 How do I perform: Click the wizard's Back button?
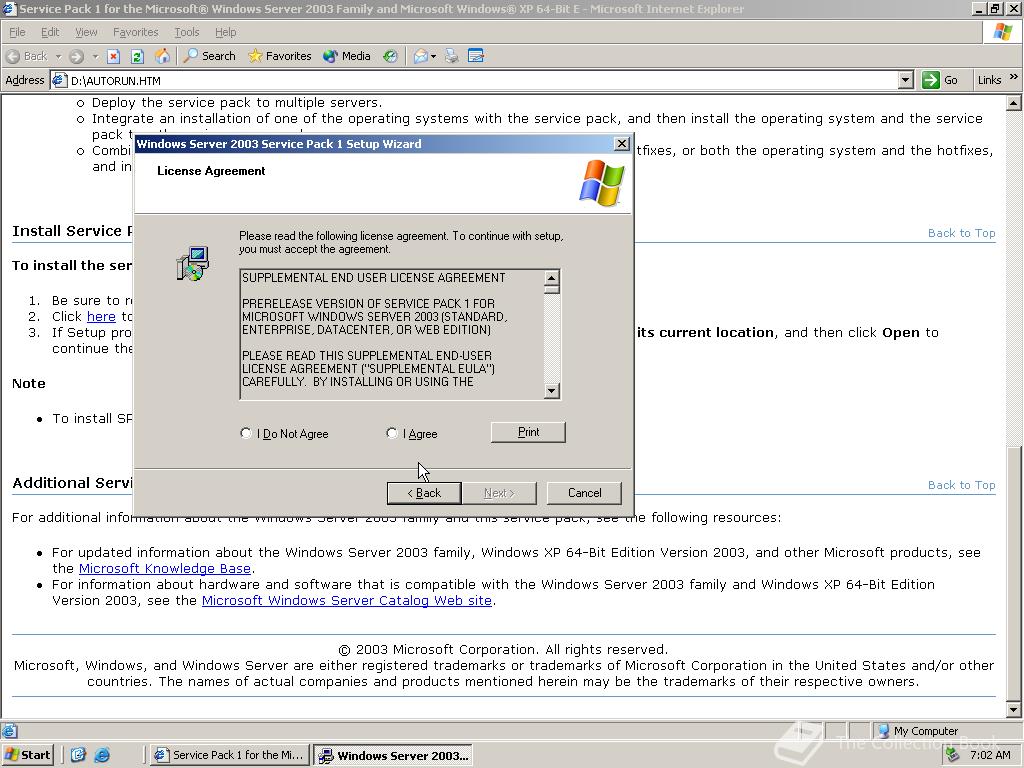coord(424,493)
